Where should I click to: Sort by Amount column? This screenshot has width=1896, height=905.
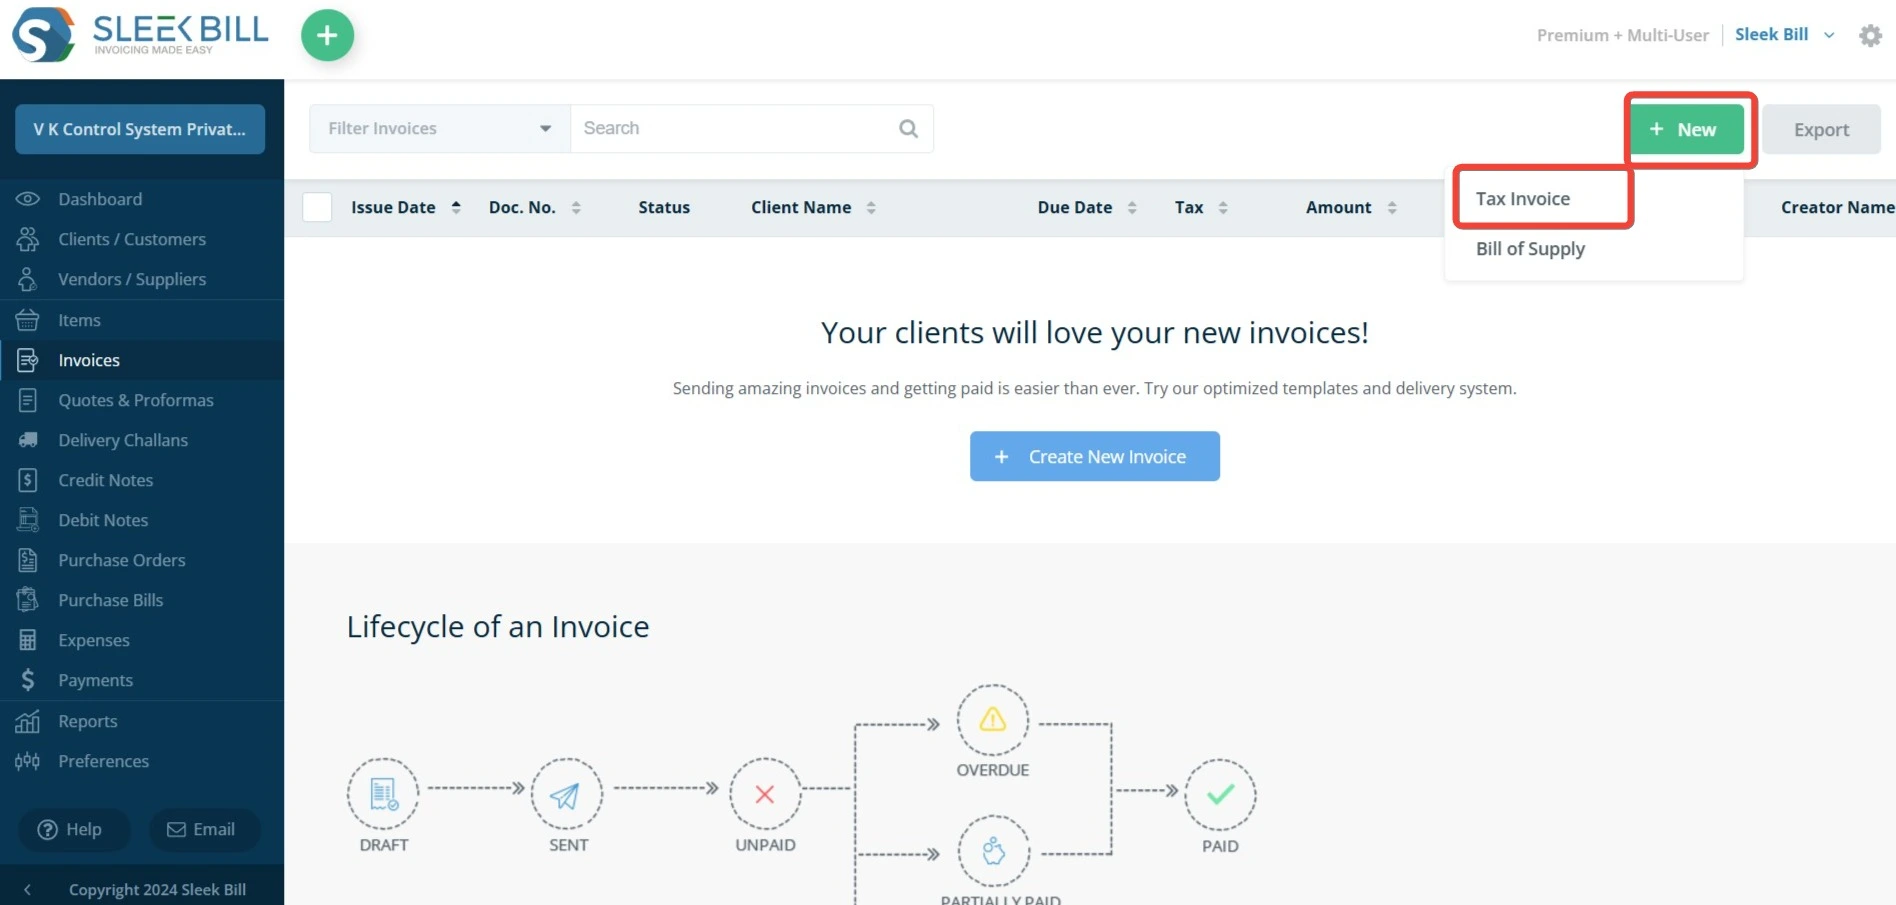click(x=1351, y=207)
